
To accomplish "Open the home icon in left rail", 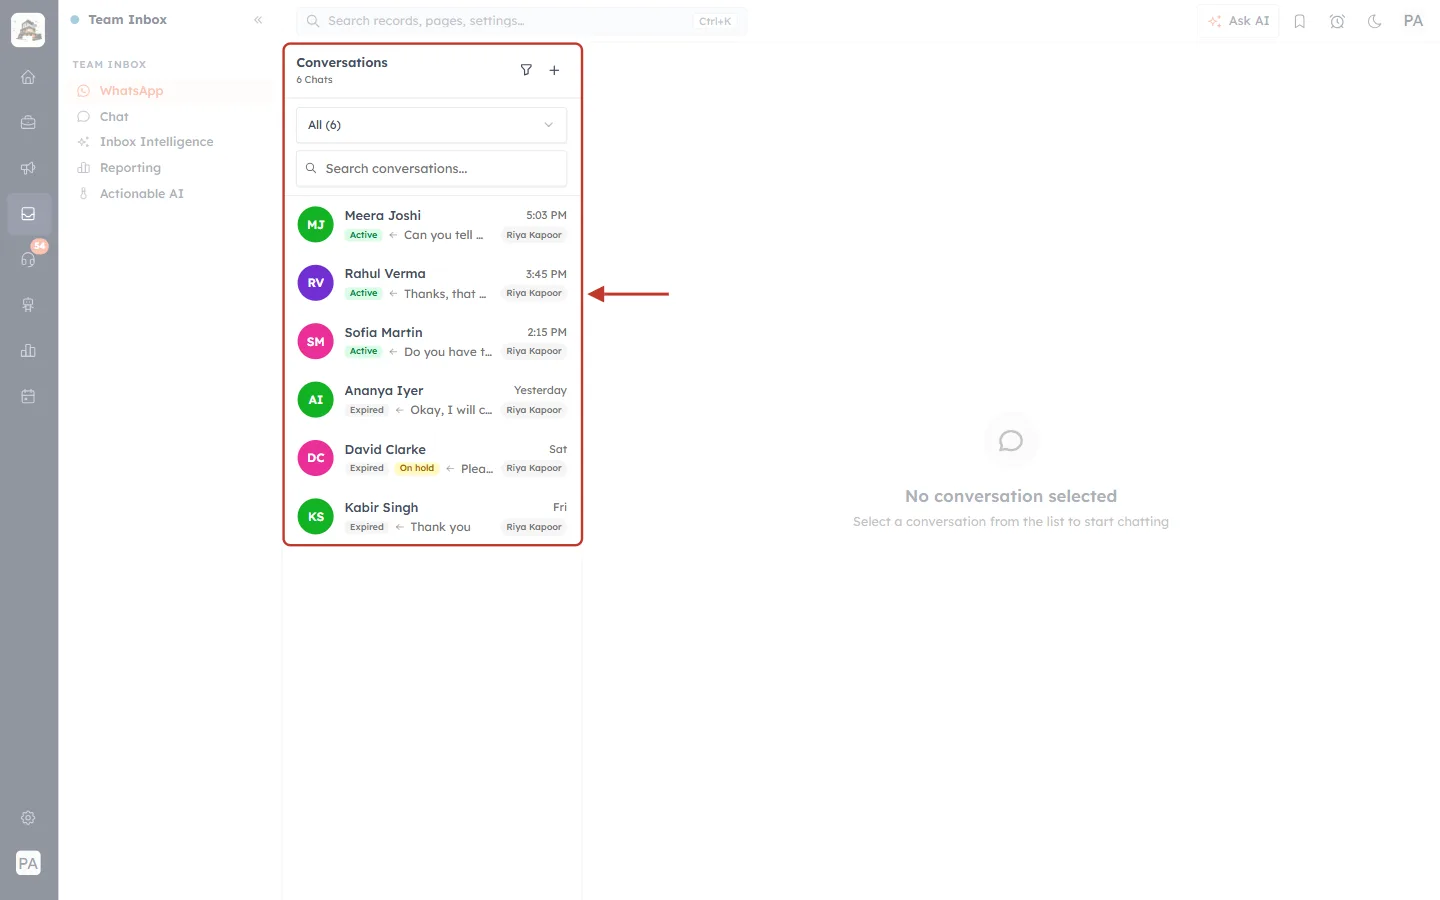I will click(28, 77).
